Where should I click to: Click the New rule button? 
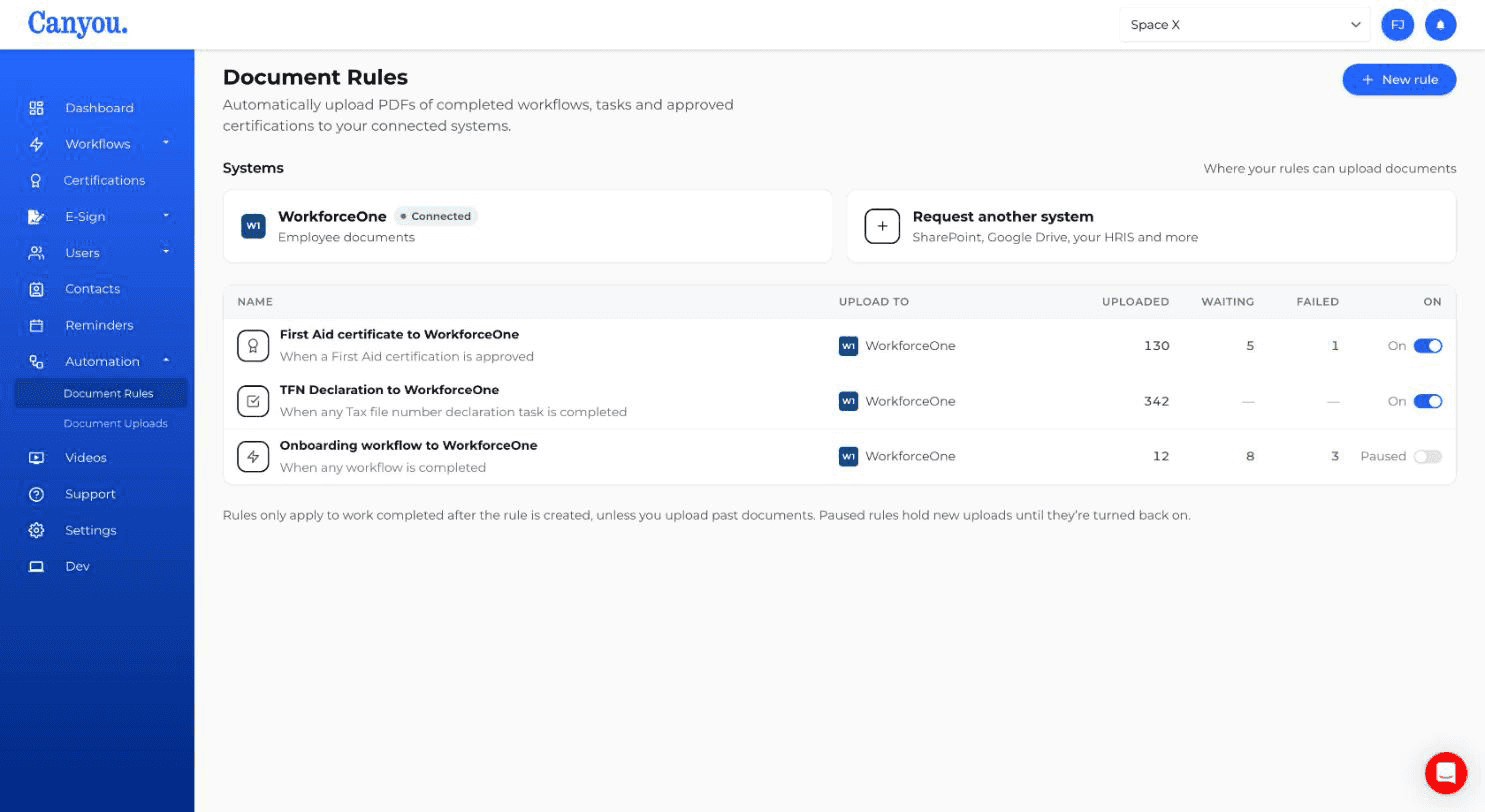tap(1399, 80)
